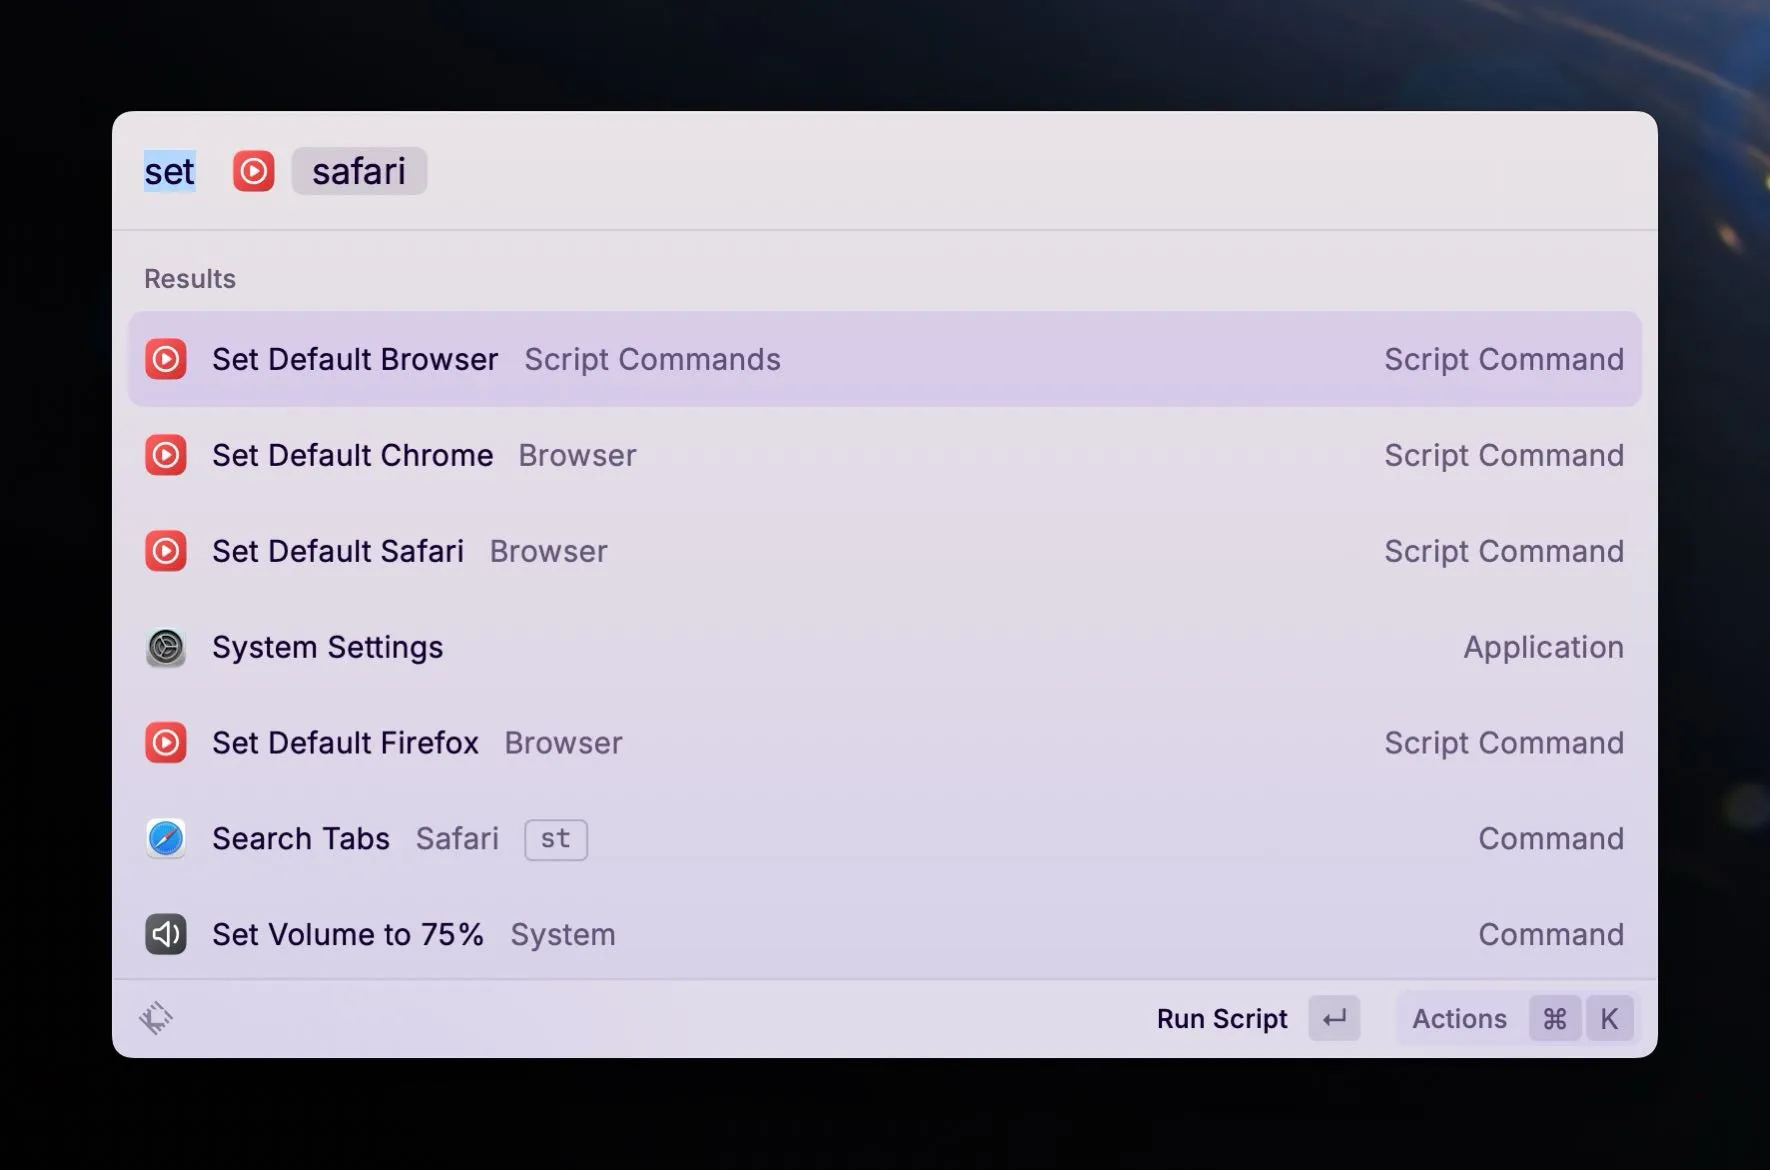The image size is (1770, 1170).
Task: Click the highlighted set text in the search field
Action: coord(168,171)
